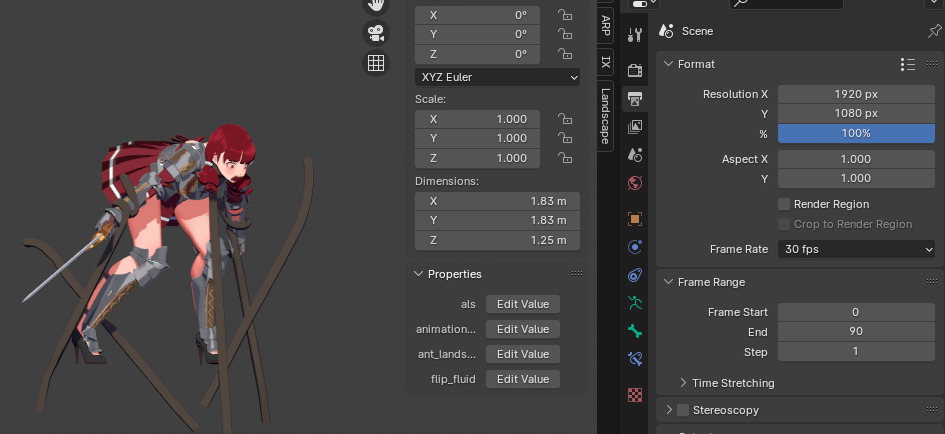Open the World properties tab

634,183
